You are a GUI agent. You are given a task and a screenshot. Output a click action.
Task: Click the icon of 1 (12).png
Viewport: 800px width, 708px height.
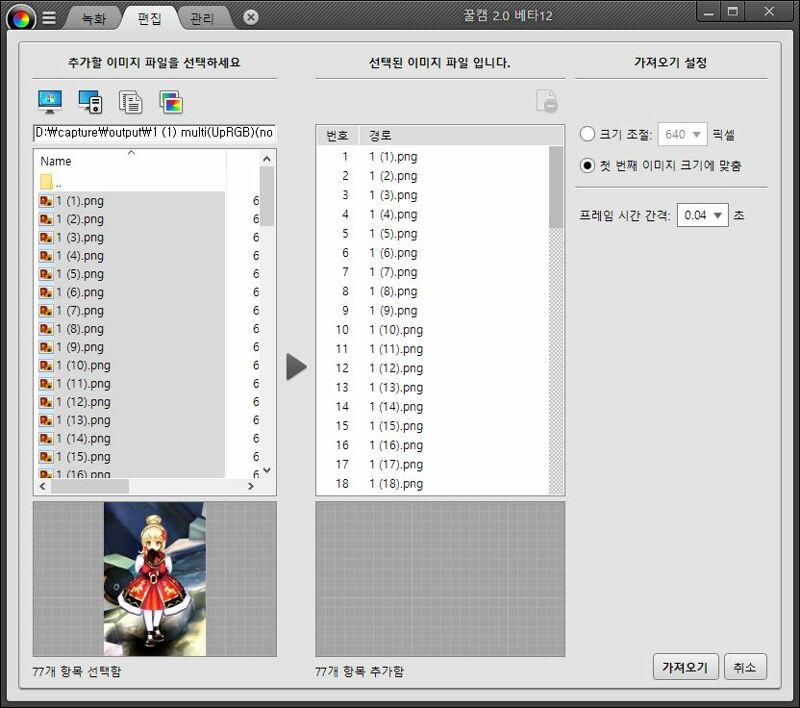[x=46, y=402]
